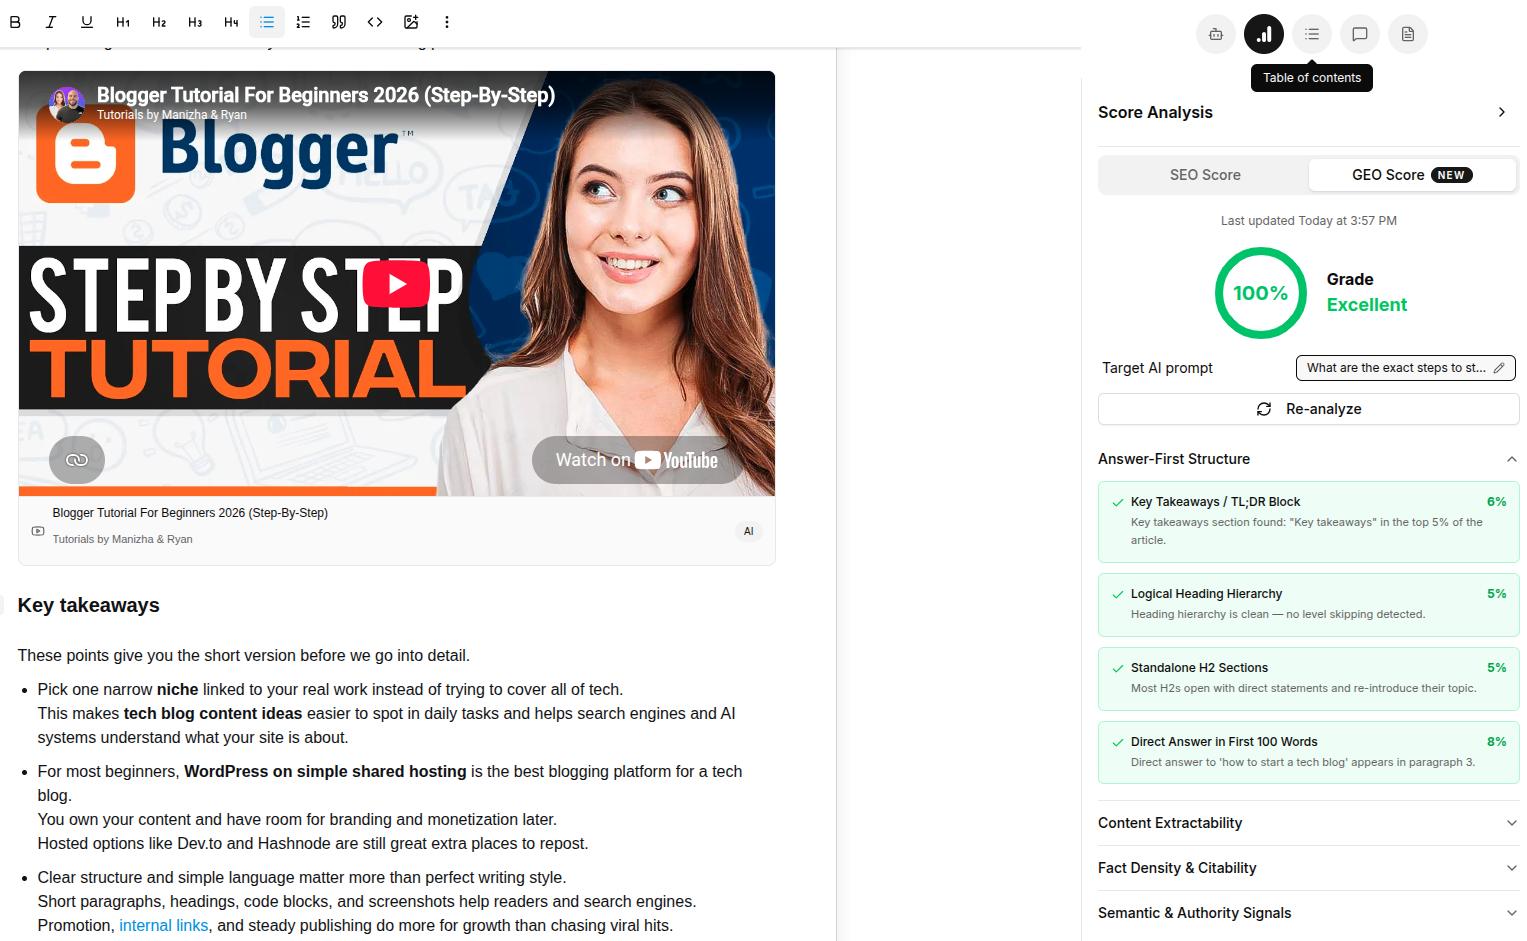
Task: Toggle underline formatting
Action: click(87, 22)
